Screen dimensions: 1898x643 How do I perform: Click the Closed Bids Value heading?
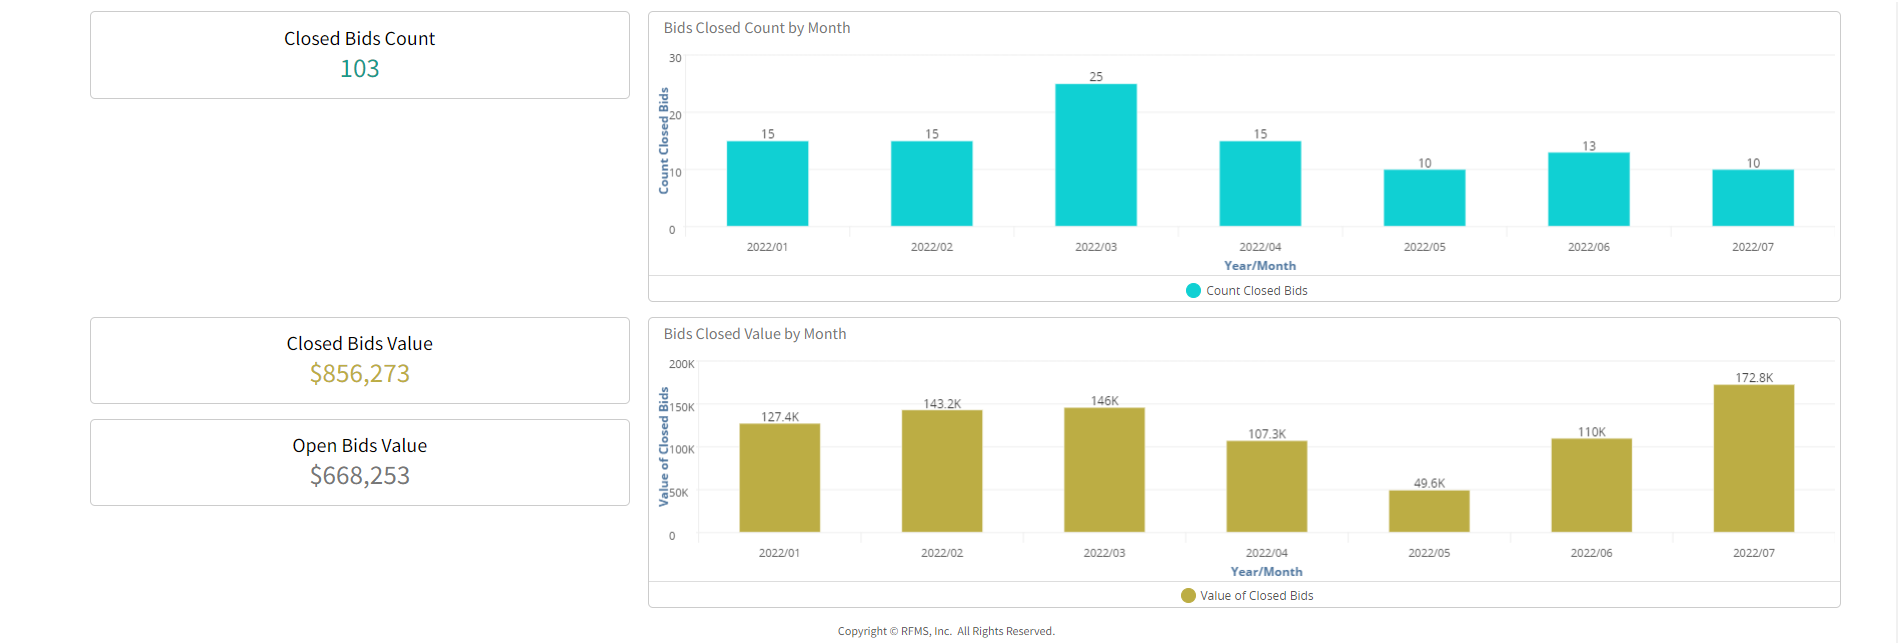point(360,344)
